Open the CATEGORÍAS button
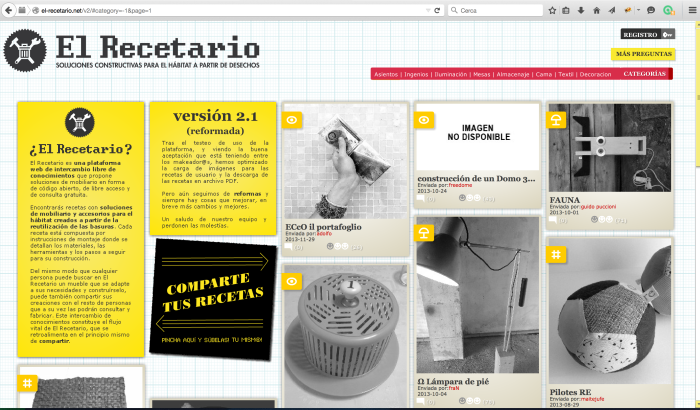Viewport: 700px width, 410px height. click(645, 74)
